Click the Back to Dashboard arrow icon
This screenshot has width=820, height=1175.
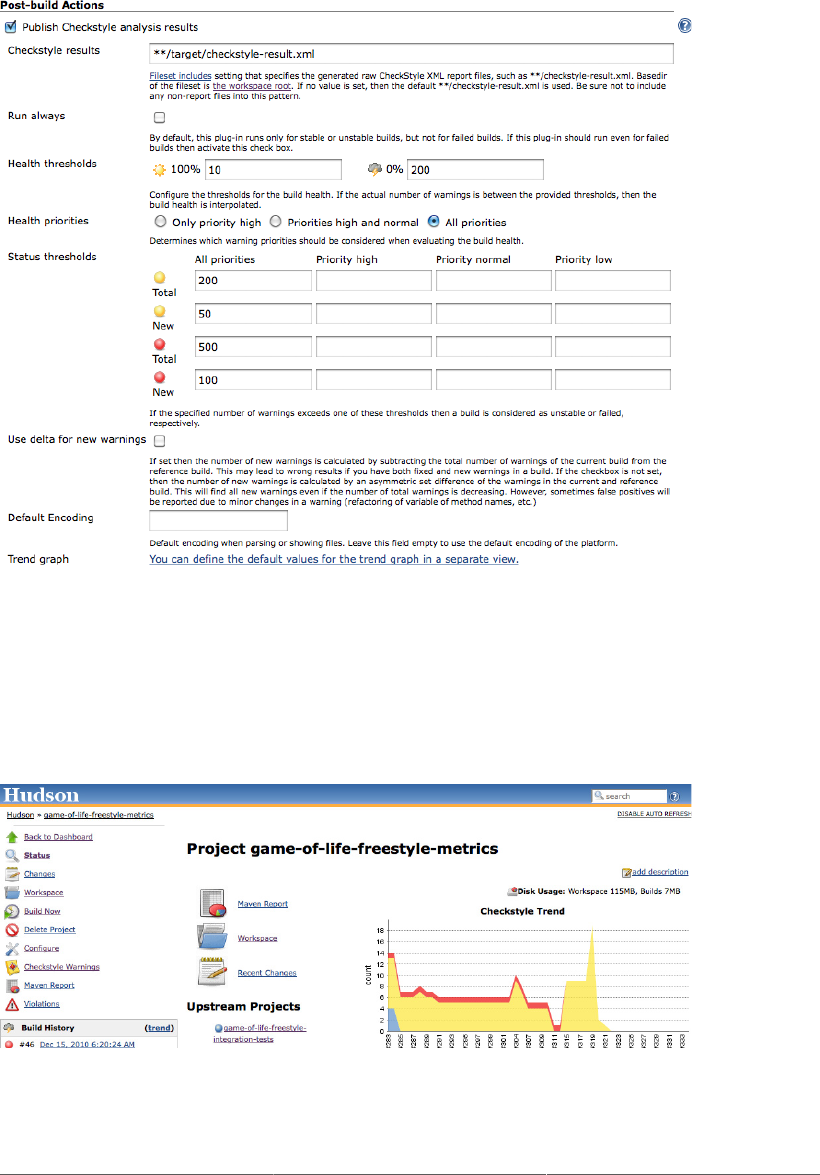[x=12, y=837]
